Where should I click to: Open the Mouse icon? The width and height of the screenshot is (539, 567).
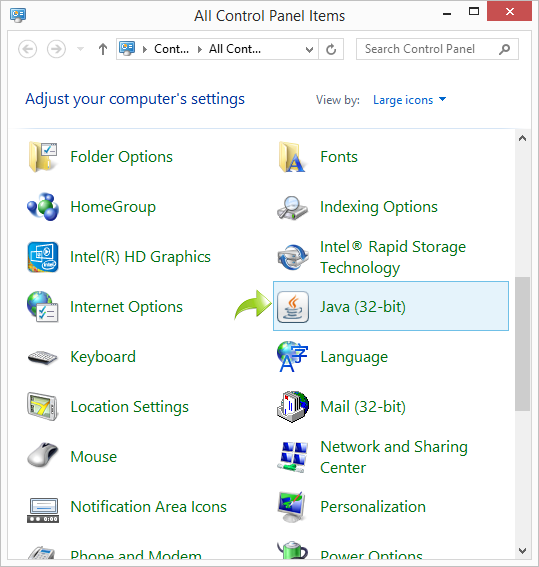43,455
